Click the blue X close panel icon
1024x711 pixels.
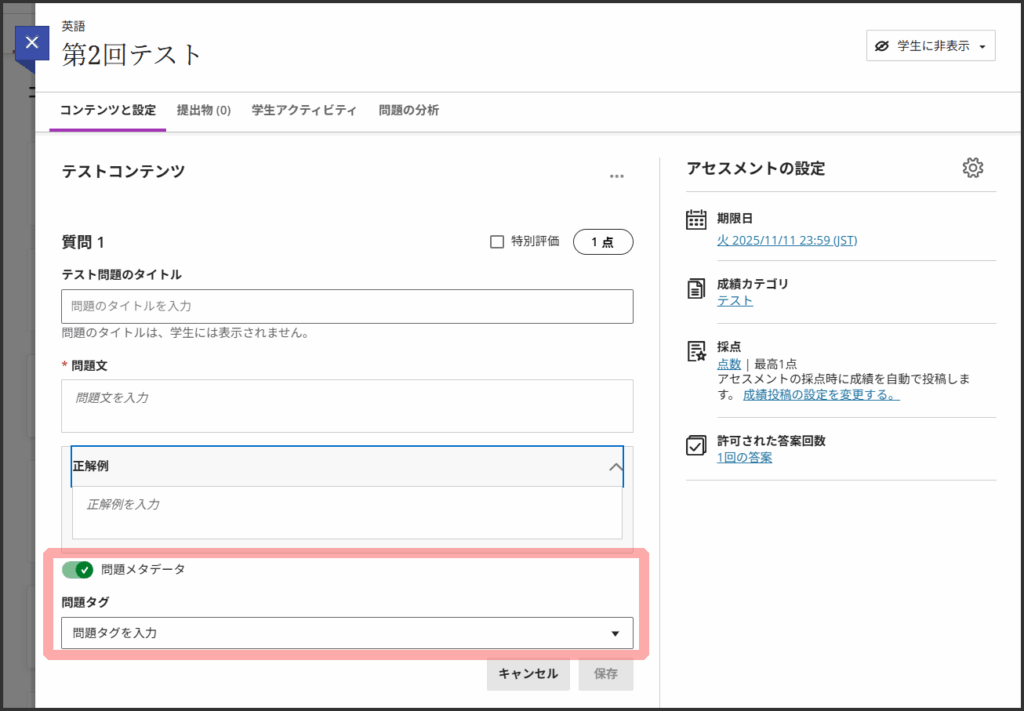click(x=32, y=43)
